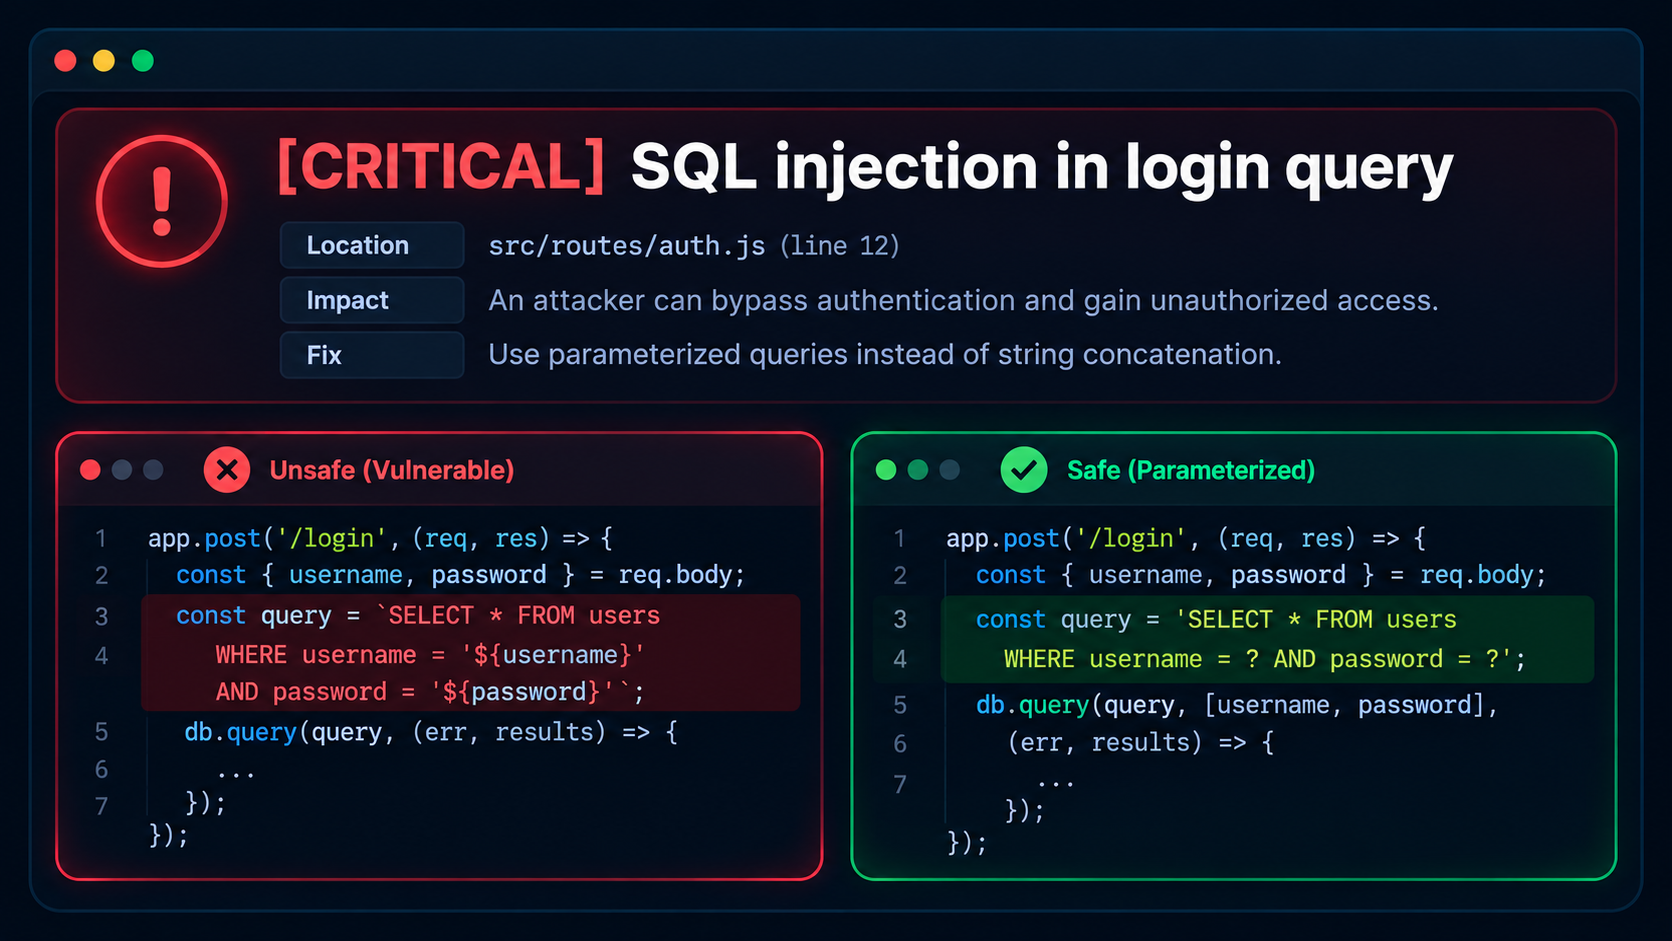
Task: Click 'const query = `SELECT * FROM users' in Unsafe panel
Action: tap(418, 616)
